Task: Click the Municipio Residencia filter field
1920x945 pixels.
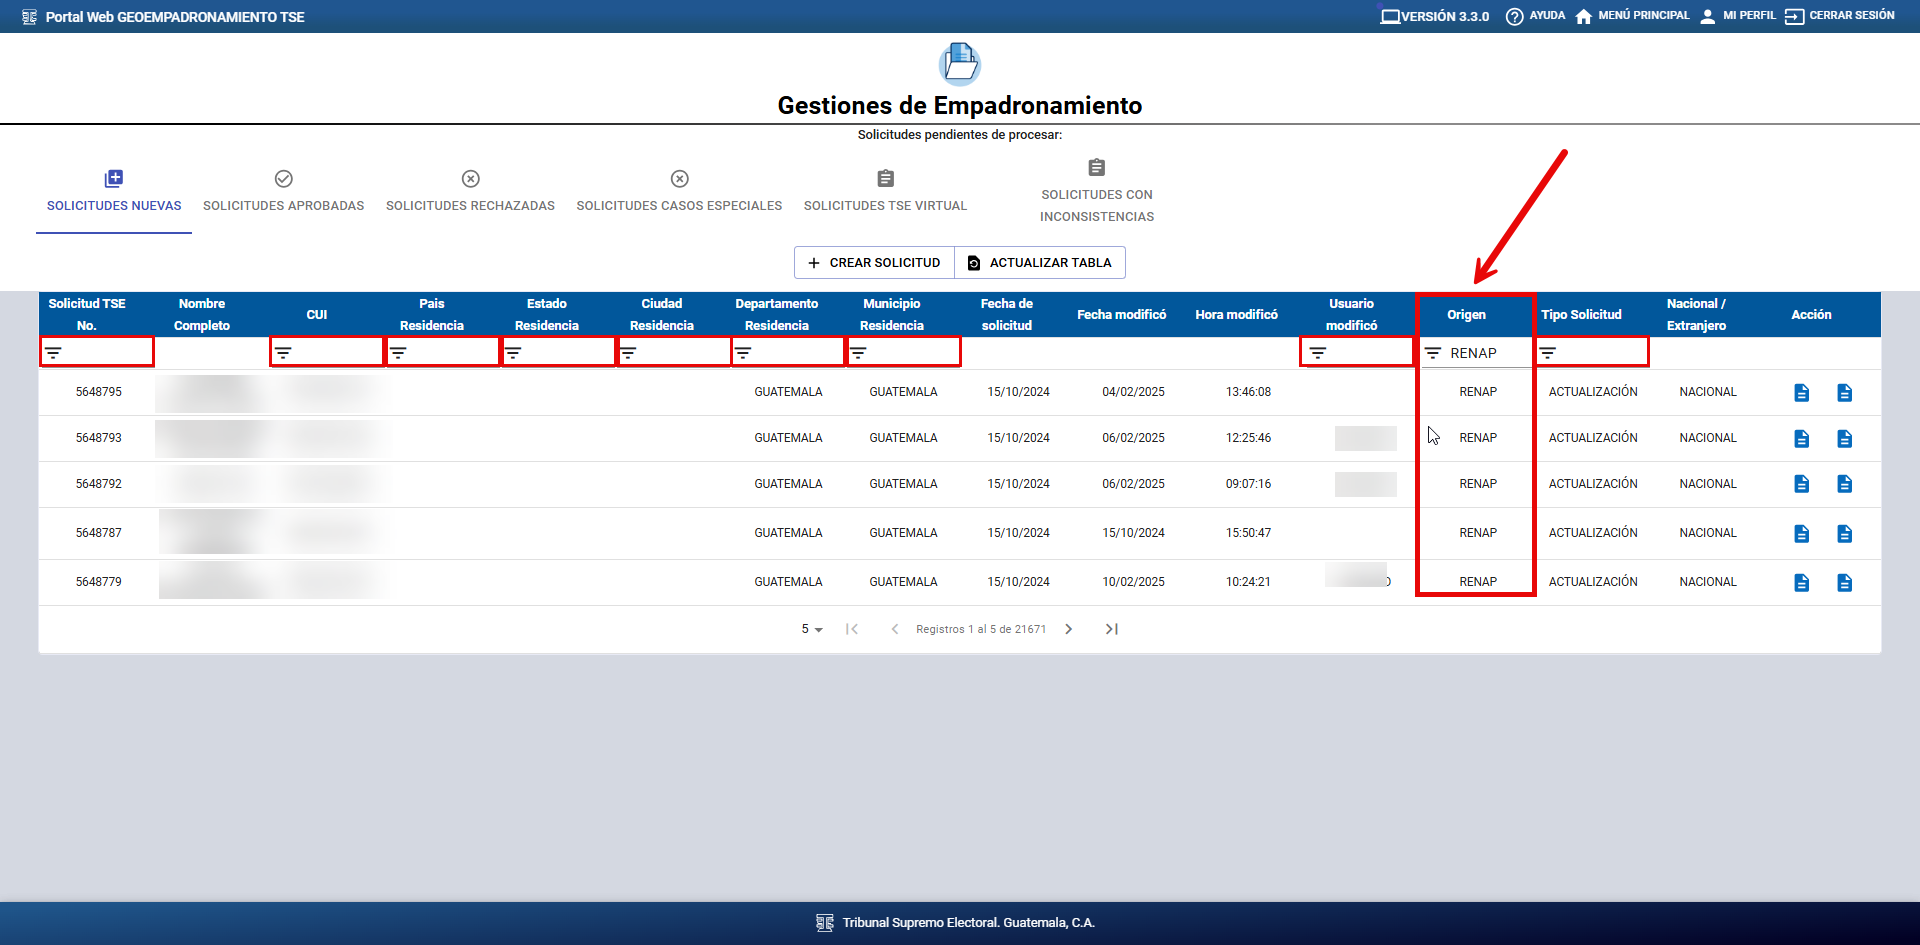Action: [x=910, y=353]
